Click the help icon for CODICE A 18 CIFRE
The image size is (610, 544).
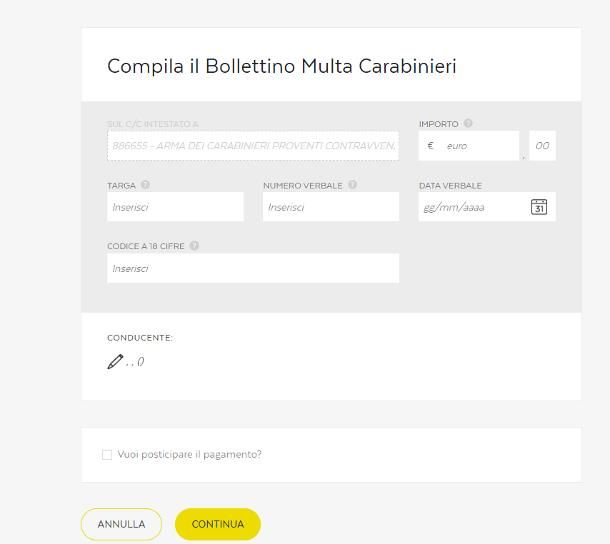click(x=194, y=246)
